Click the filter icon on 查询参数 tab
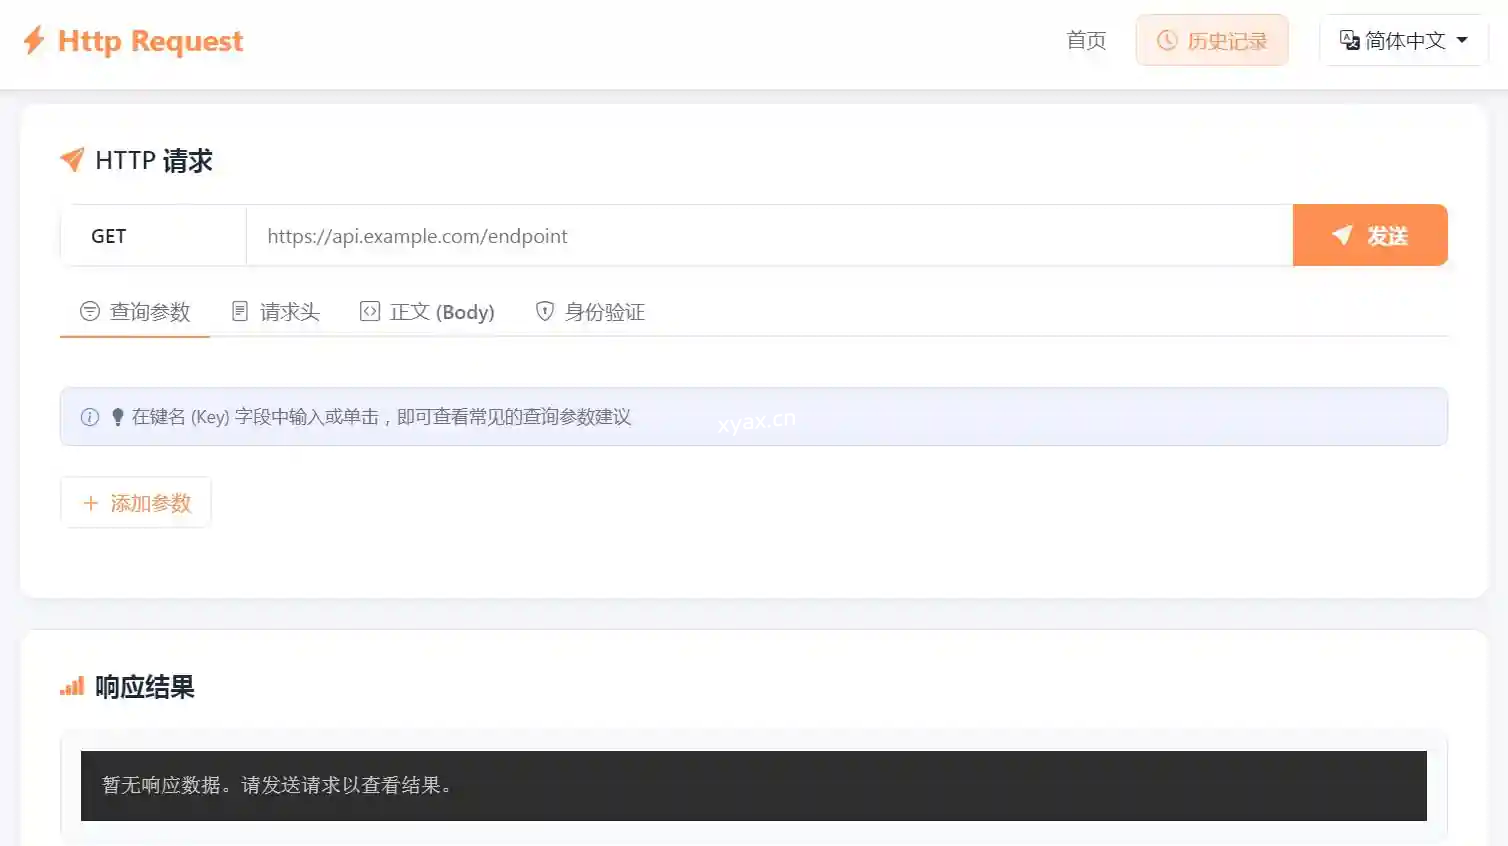Viewport: 1508px width, 846px height. tap(90, 312)
